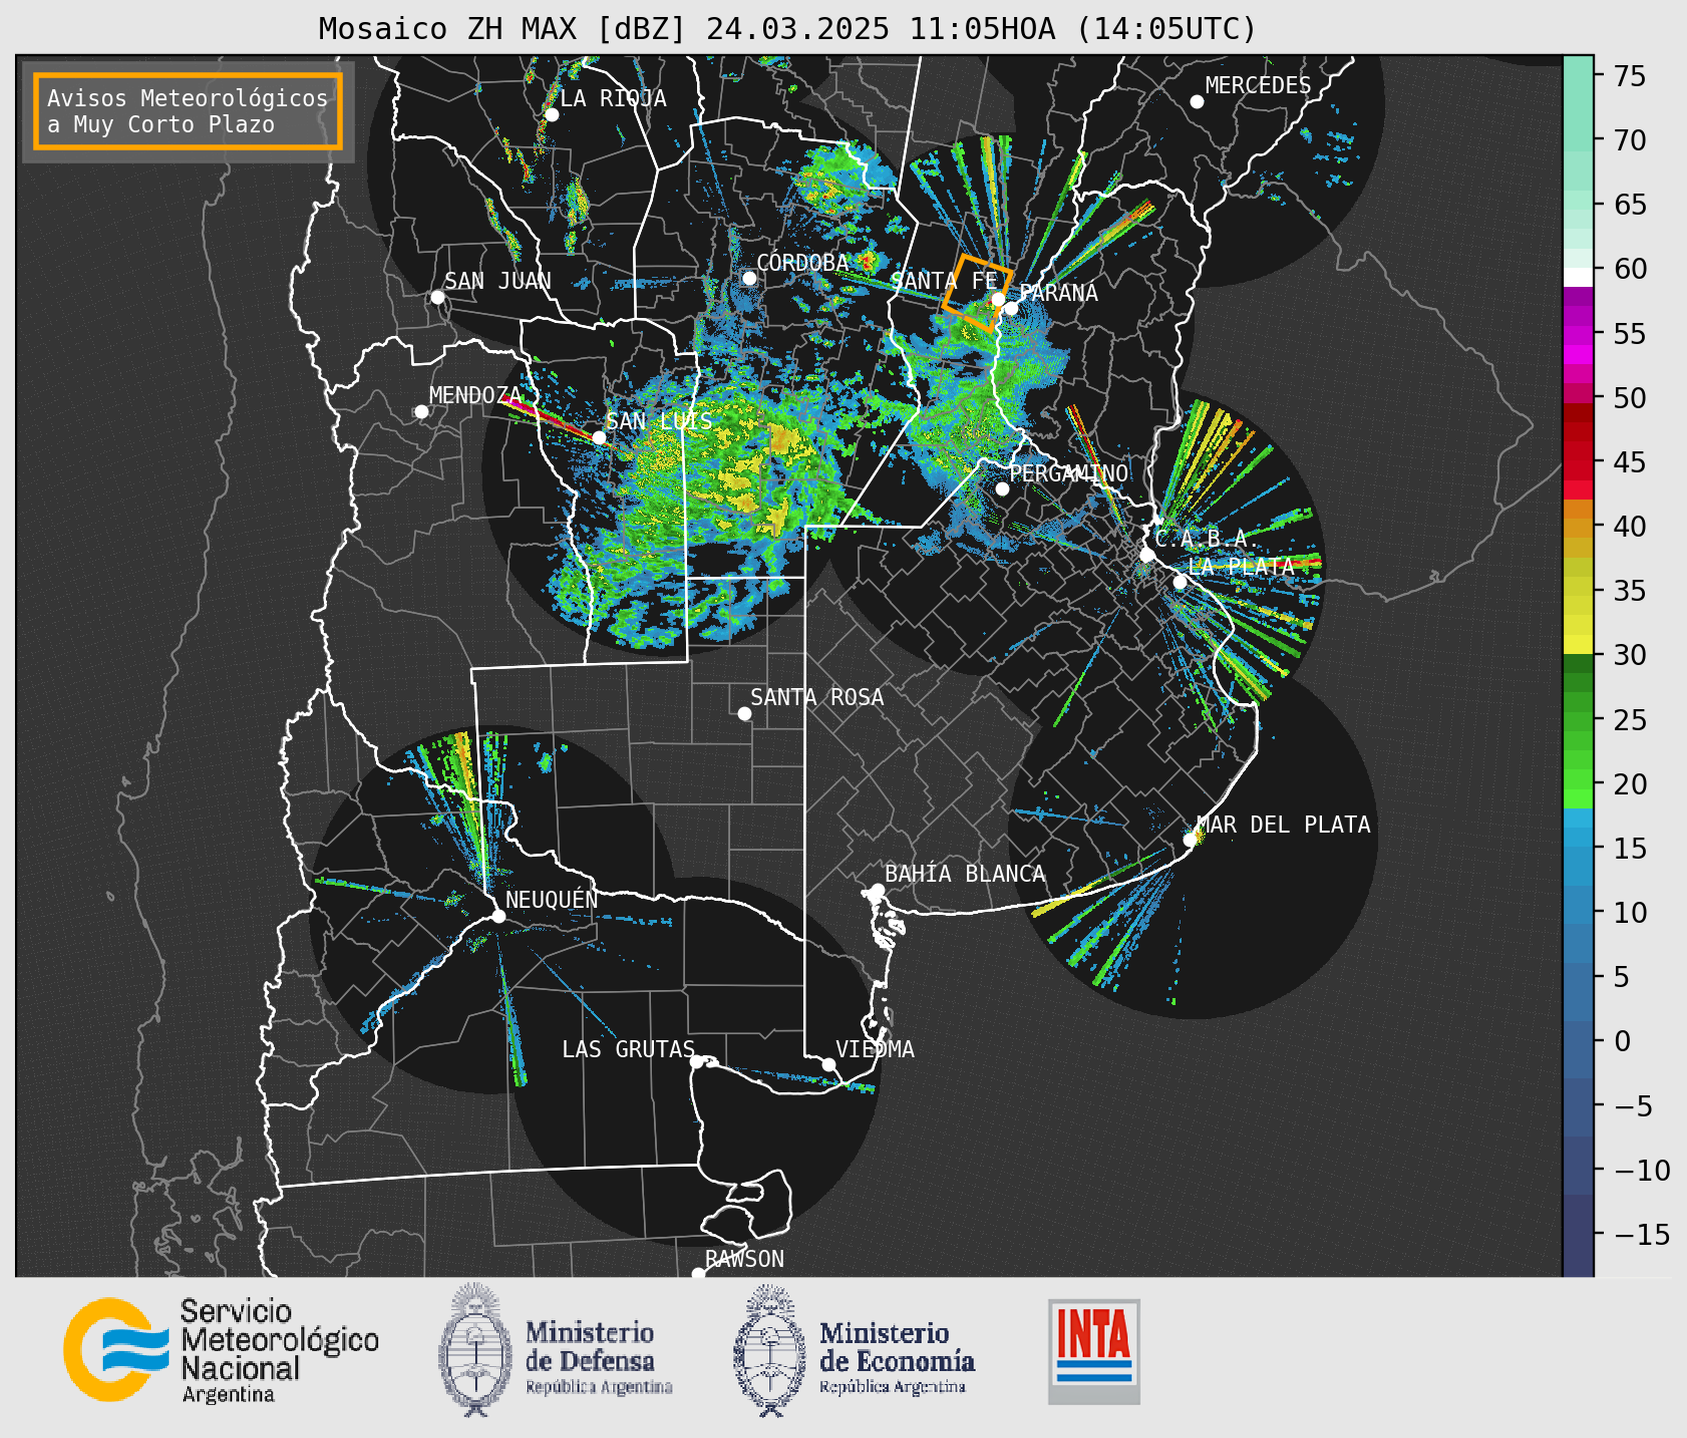
Task: Click the SANTA FE city label
Action: pyautogui.click(x=944, y=280)
